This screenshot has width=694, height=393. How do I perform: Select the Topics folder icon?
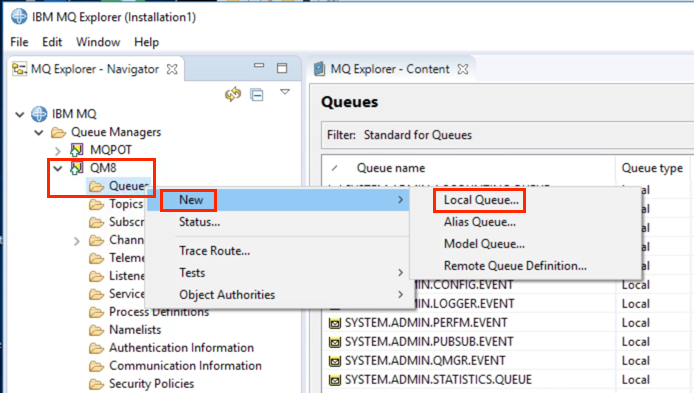click(x=96, y=204)
